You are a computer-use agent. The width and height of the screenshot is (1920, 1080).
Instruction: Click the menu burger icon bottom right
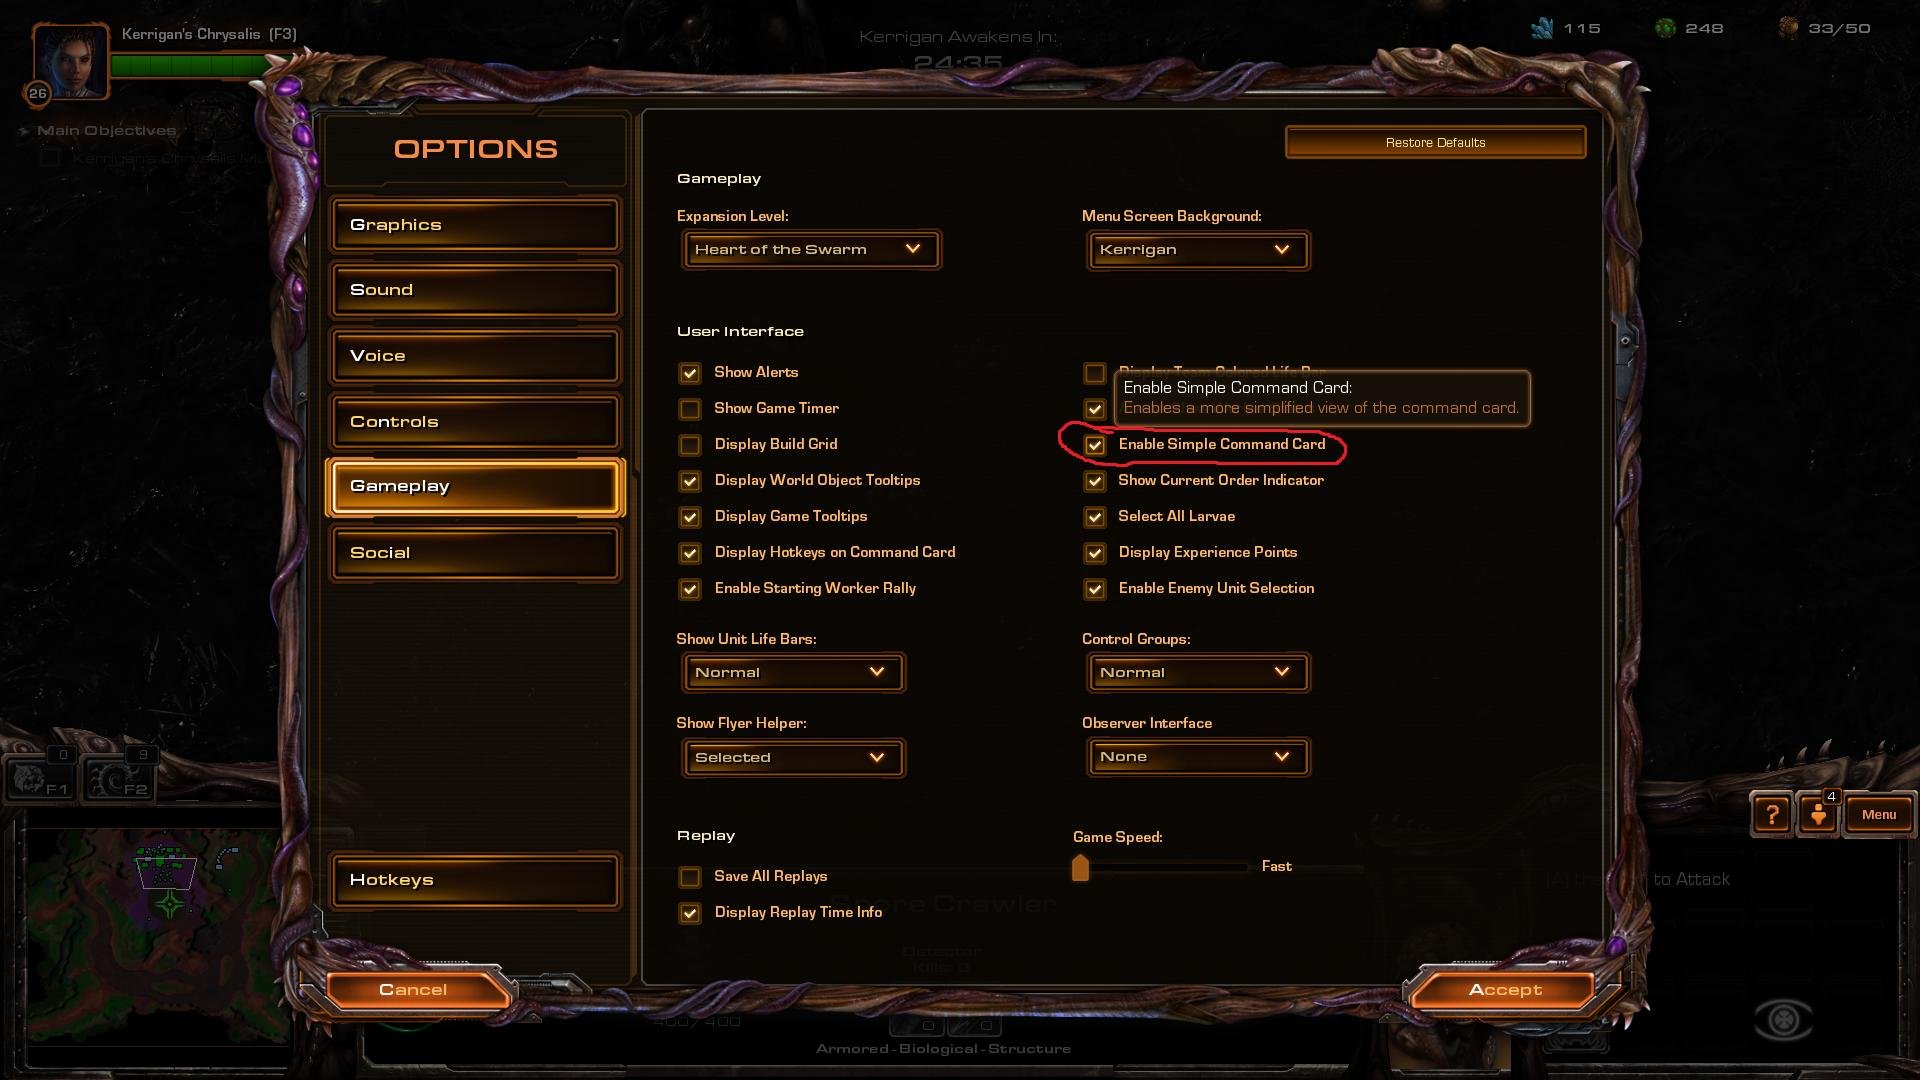coord(1879,814)
